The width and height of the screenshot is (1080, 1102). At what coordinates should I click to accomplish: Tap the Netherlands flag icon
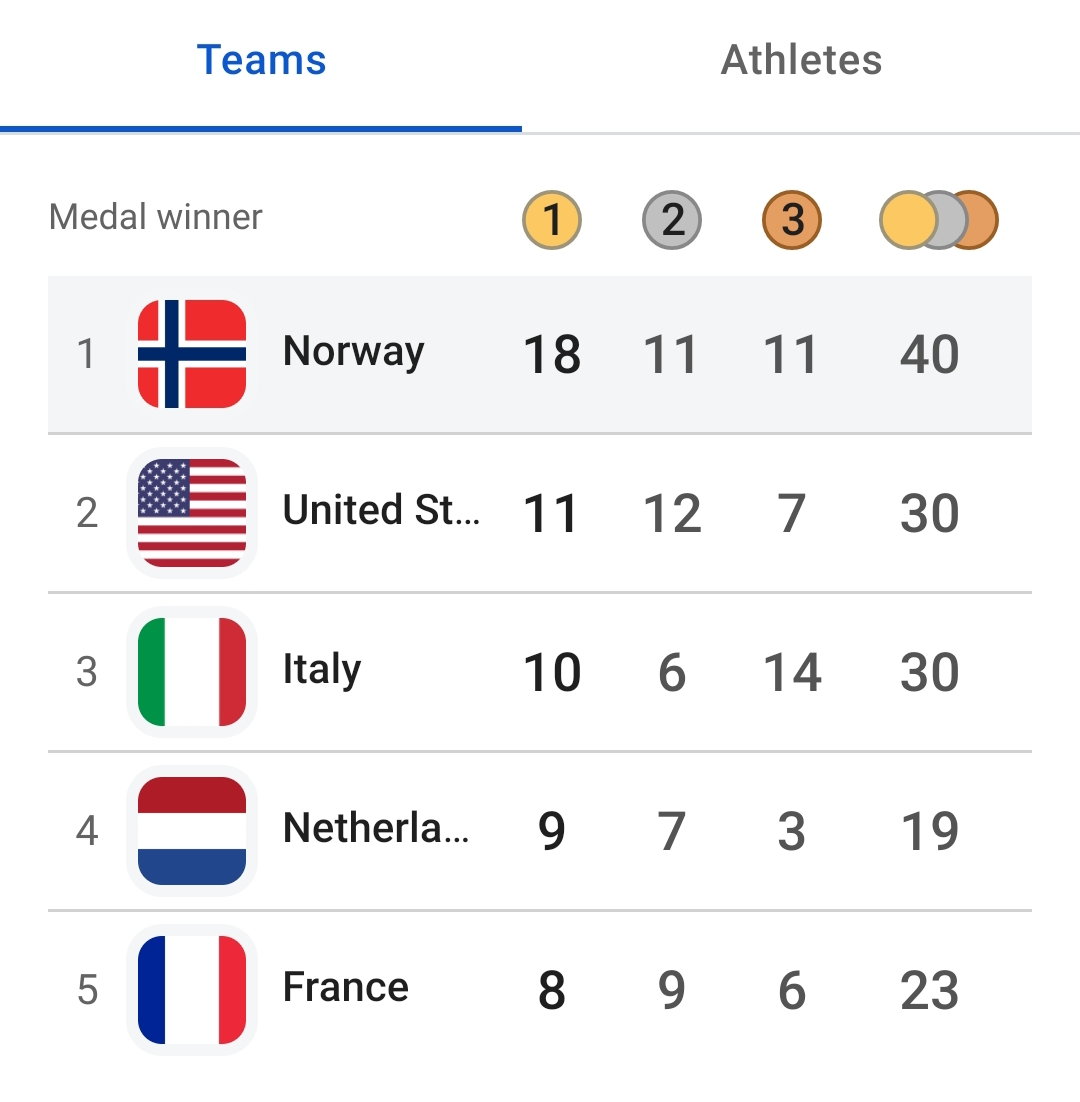tap(192, 830)
